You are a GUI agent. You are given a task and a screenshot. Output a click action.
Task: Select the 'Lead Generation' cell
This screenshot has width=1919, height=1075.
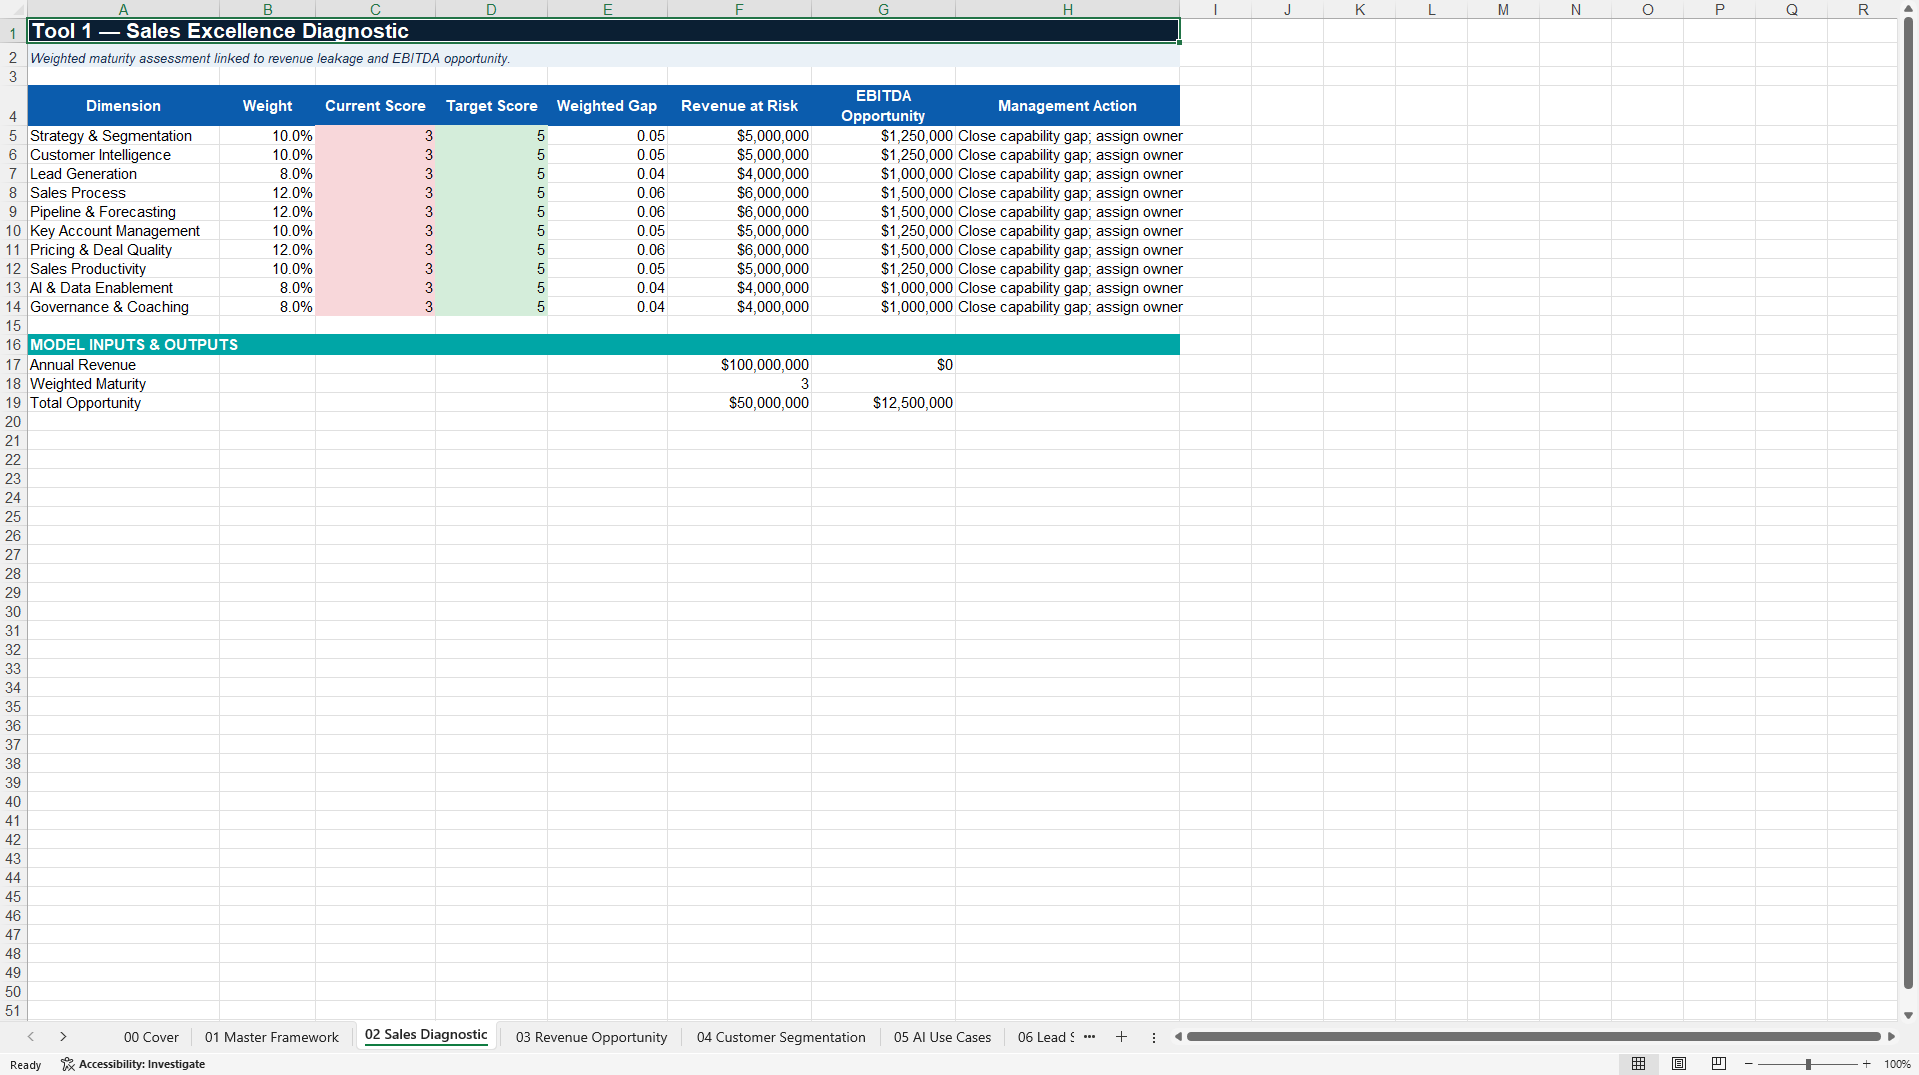click(123, 174)
